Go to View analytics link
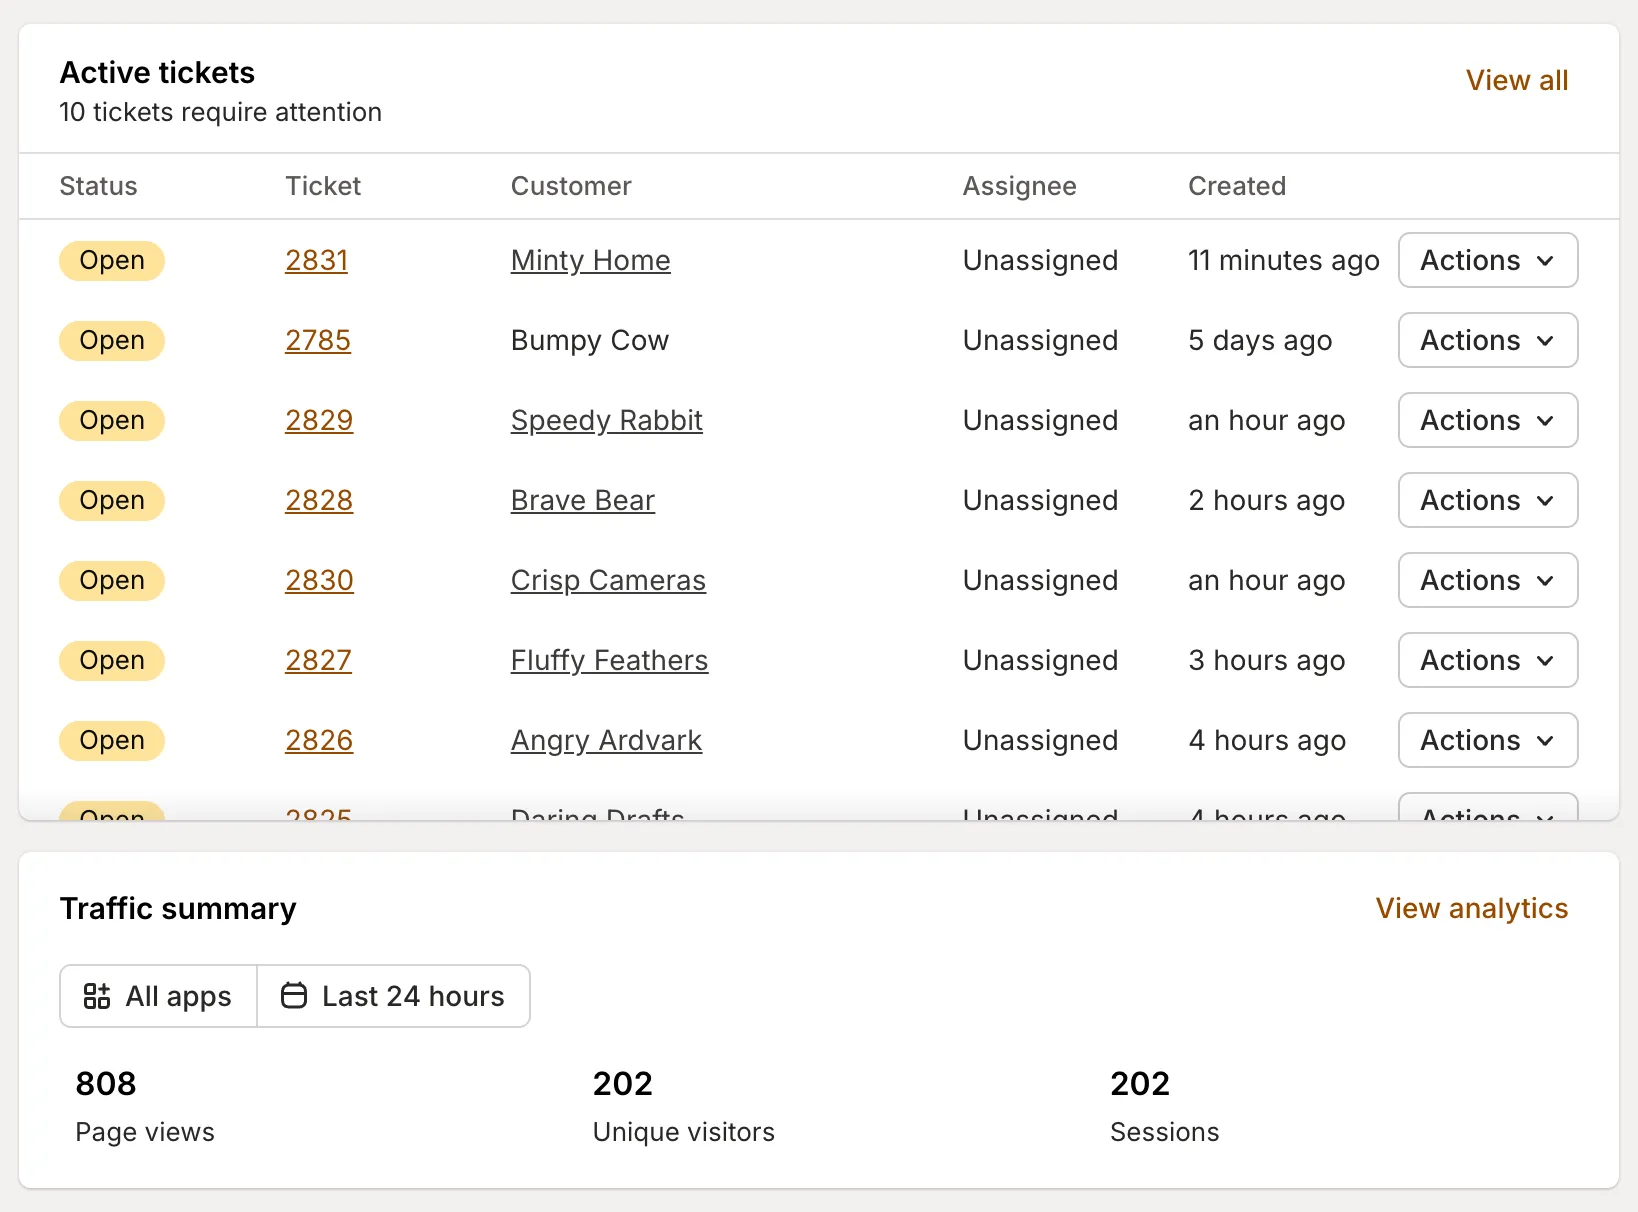This screenshot has height=1212, width=1638. 1471,908
